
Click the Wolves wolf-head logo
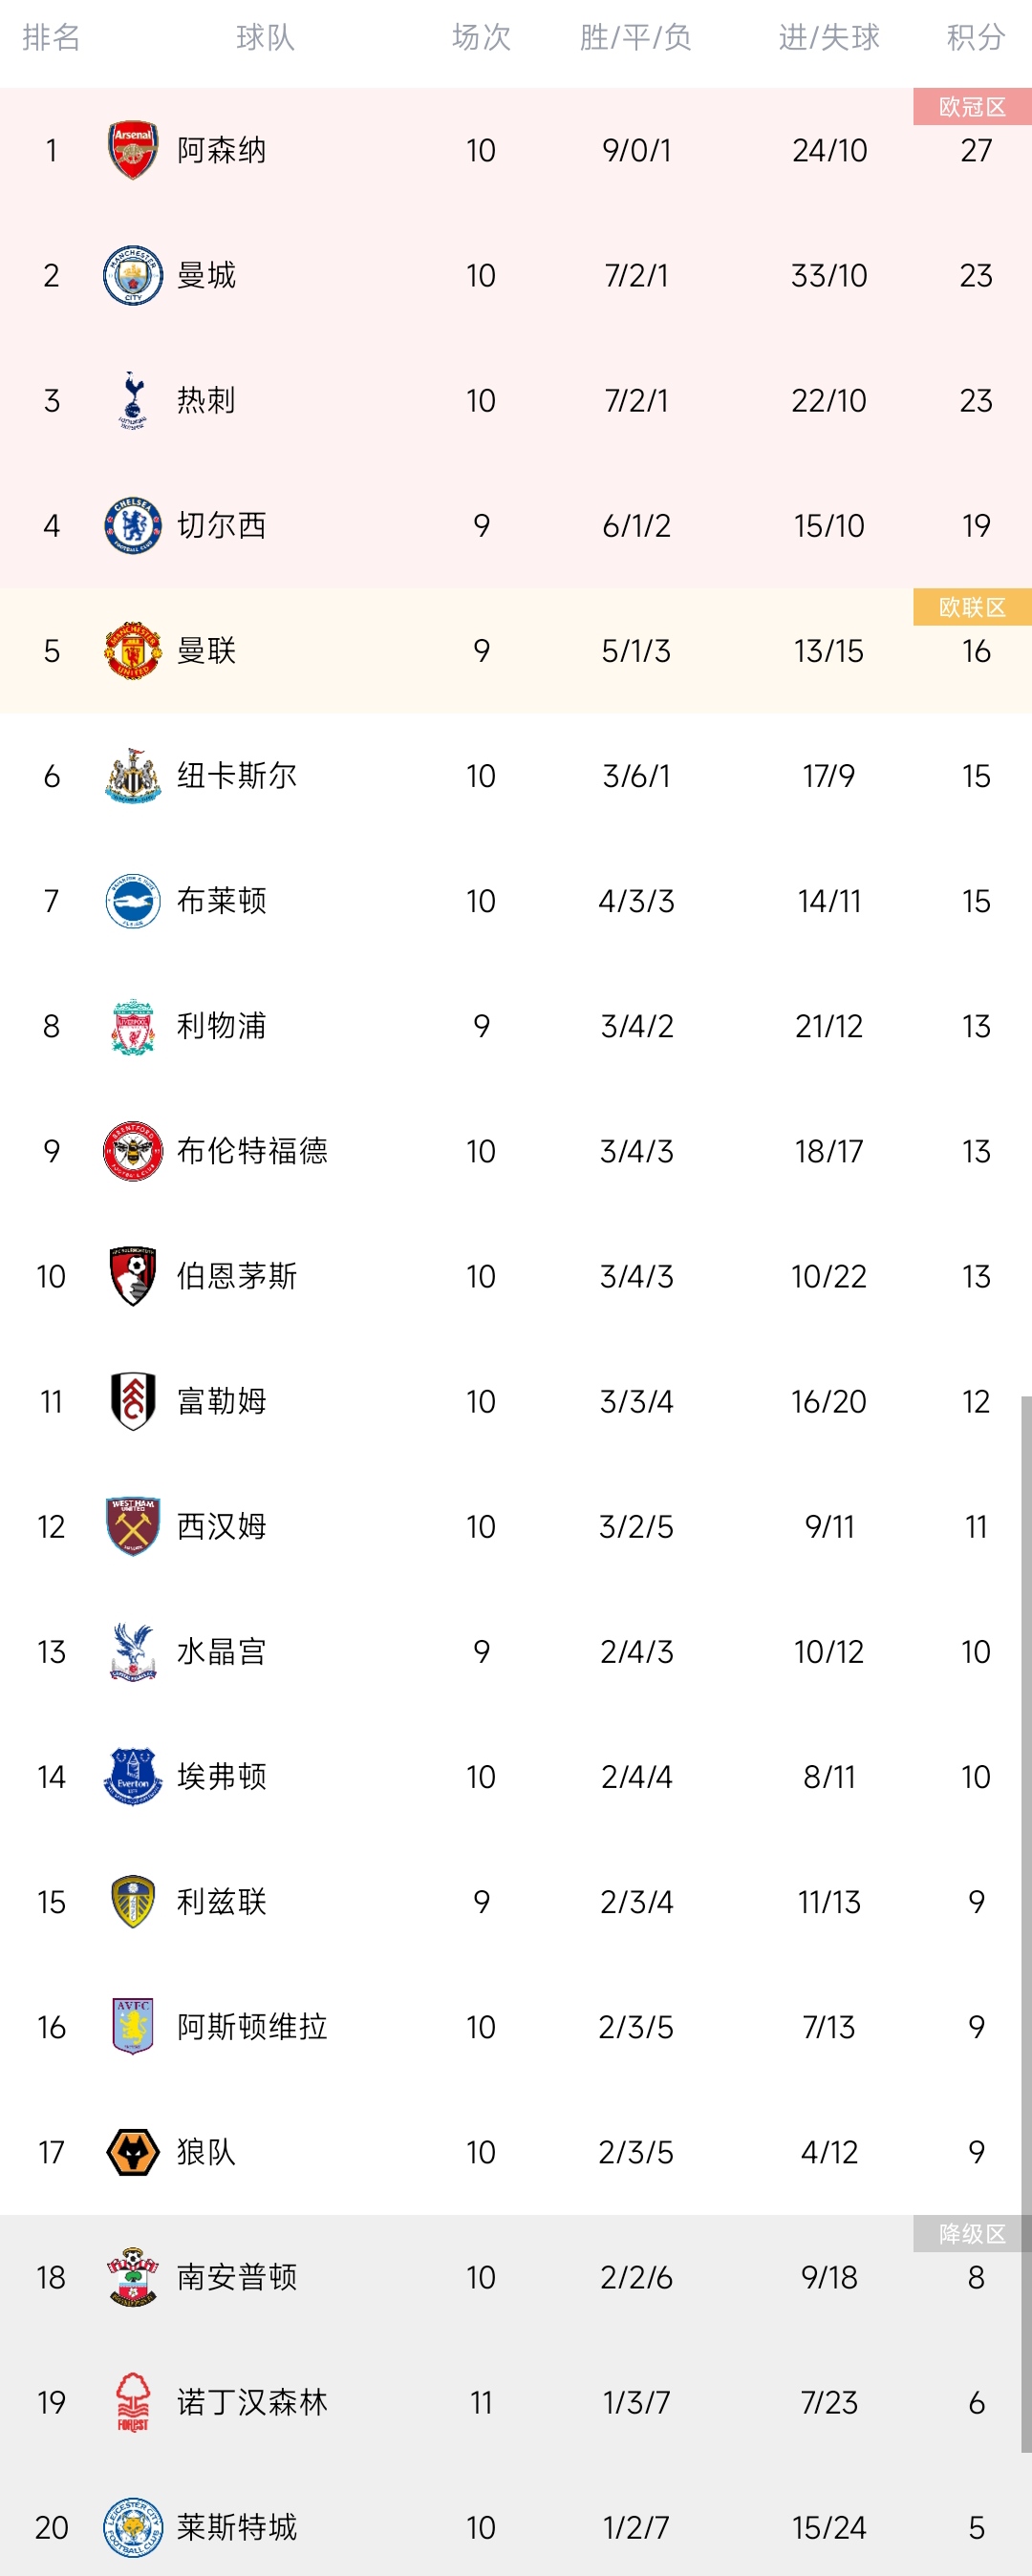[x=133, y=2152]
